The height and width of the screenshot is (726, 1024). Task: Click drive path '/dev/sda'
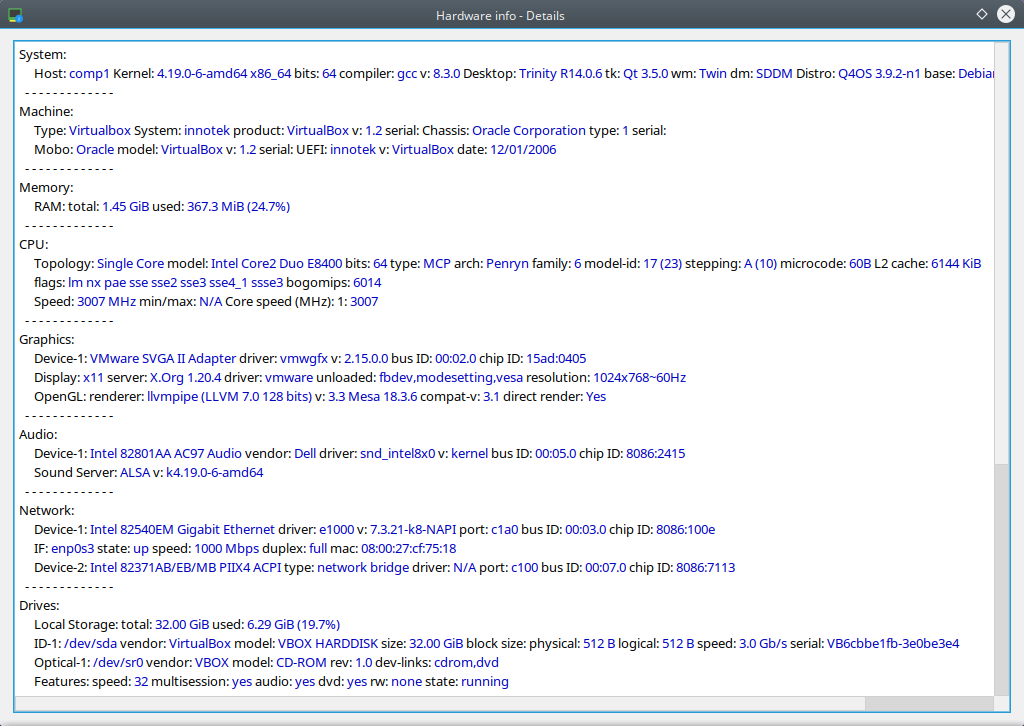pos(91,644)
